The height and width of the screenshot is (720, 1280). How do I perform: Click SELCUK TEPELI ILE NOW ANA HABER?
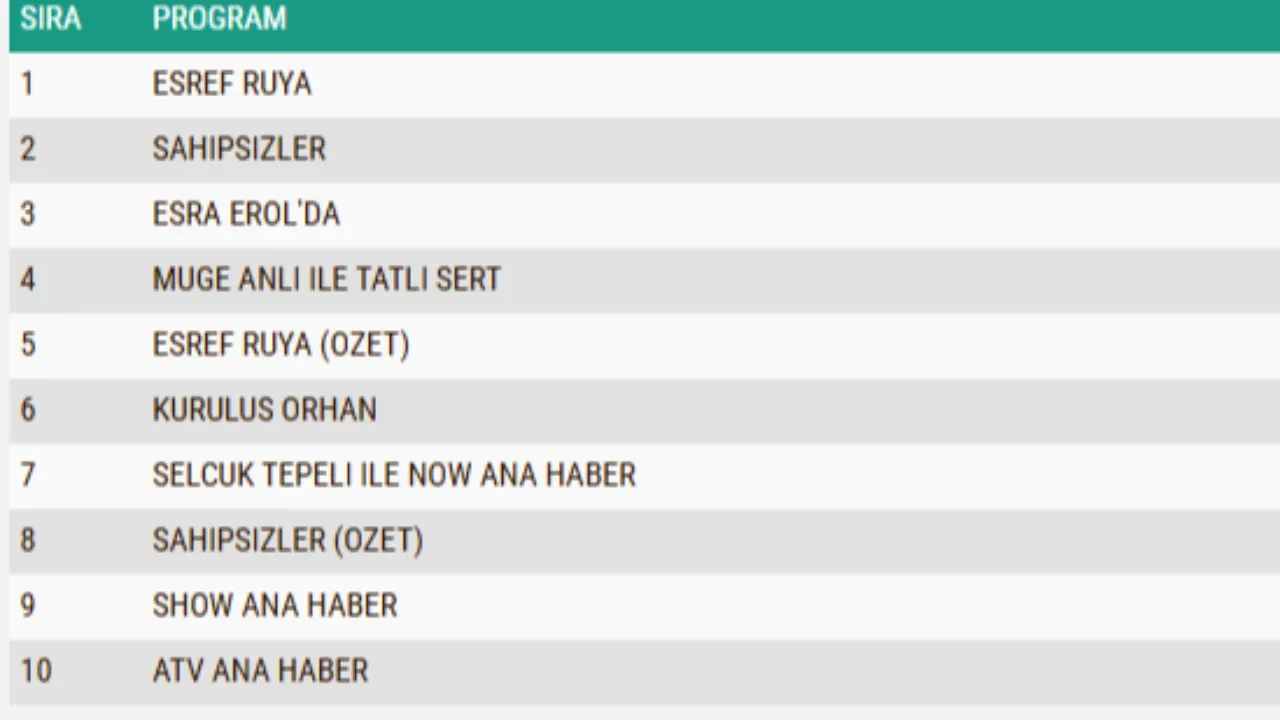click(394, 475)
